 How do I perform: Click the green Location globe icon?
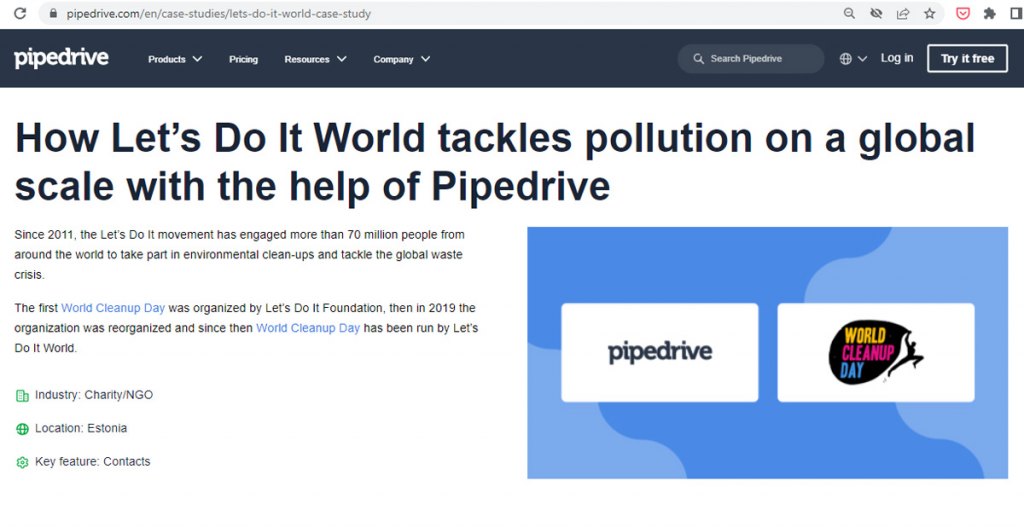(22, 429)
